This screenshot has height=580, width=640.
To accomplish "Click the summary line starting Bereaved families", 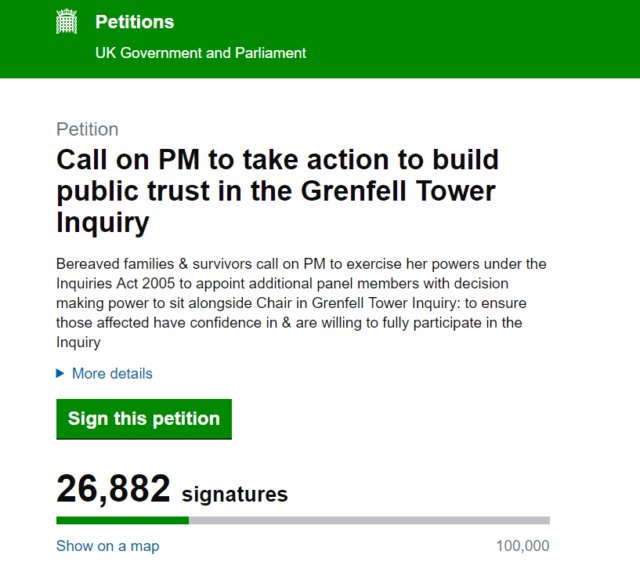I will 301,264.
